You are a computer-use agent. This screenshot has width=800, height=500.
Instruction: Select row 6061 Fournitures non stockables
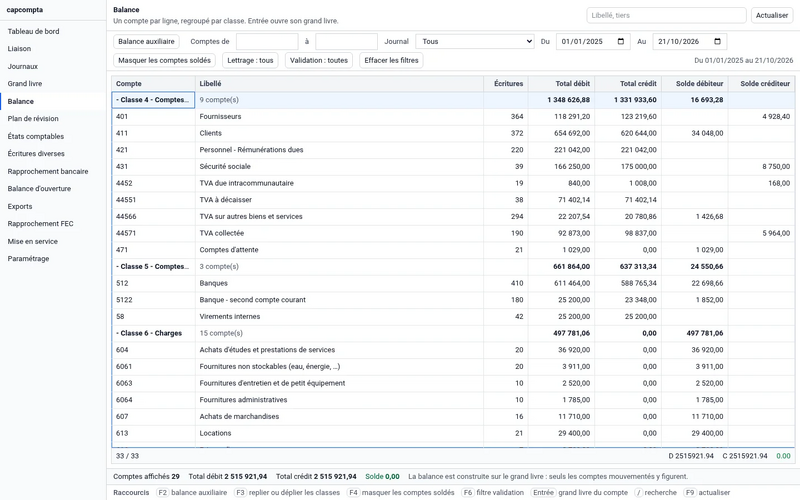click(x=453, y=366)
